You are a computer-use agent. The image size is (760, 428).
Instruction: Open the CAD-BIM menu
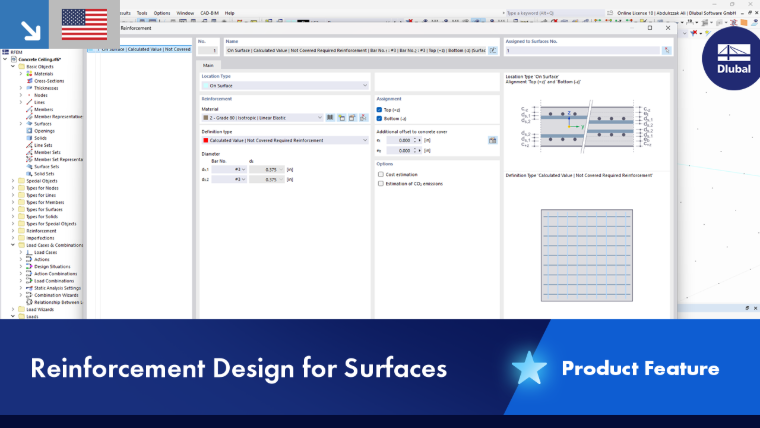click(209, 13)
